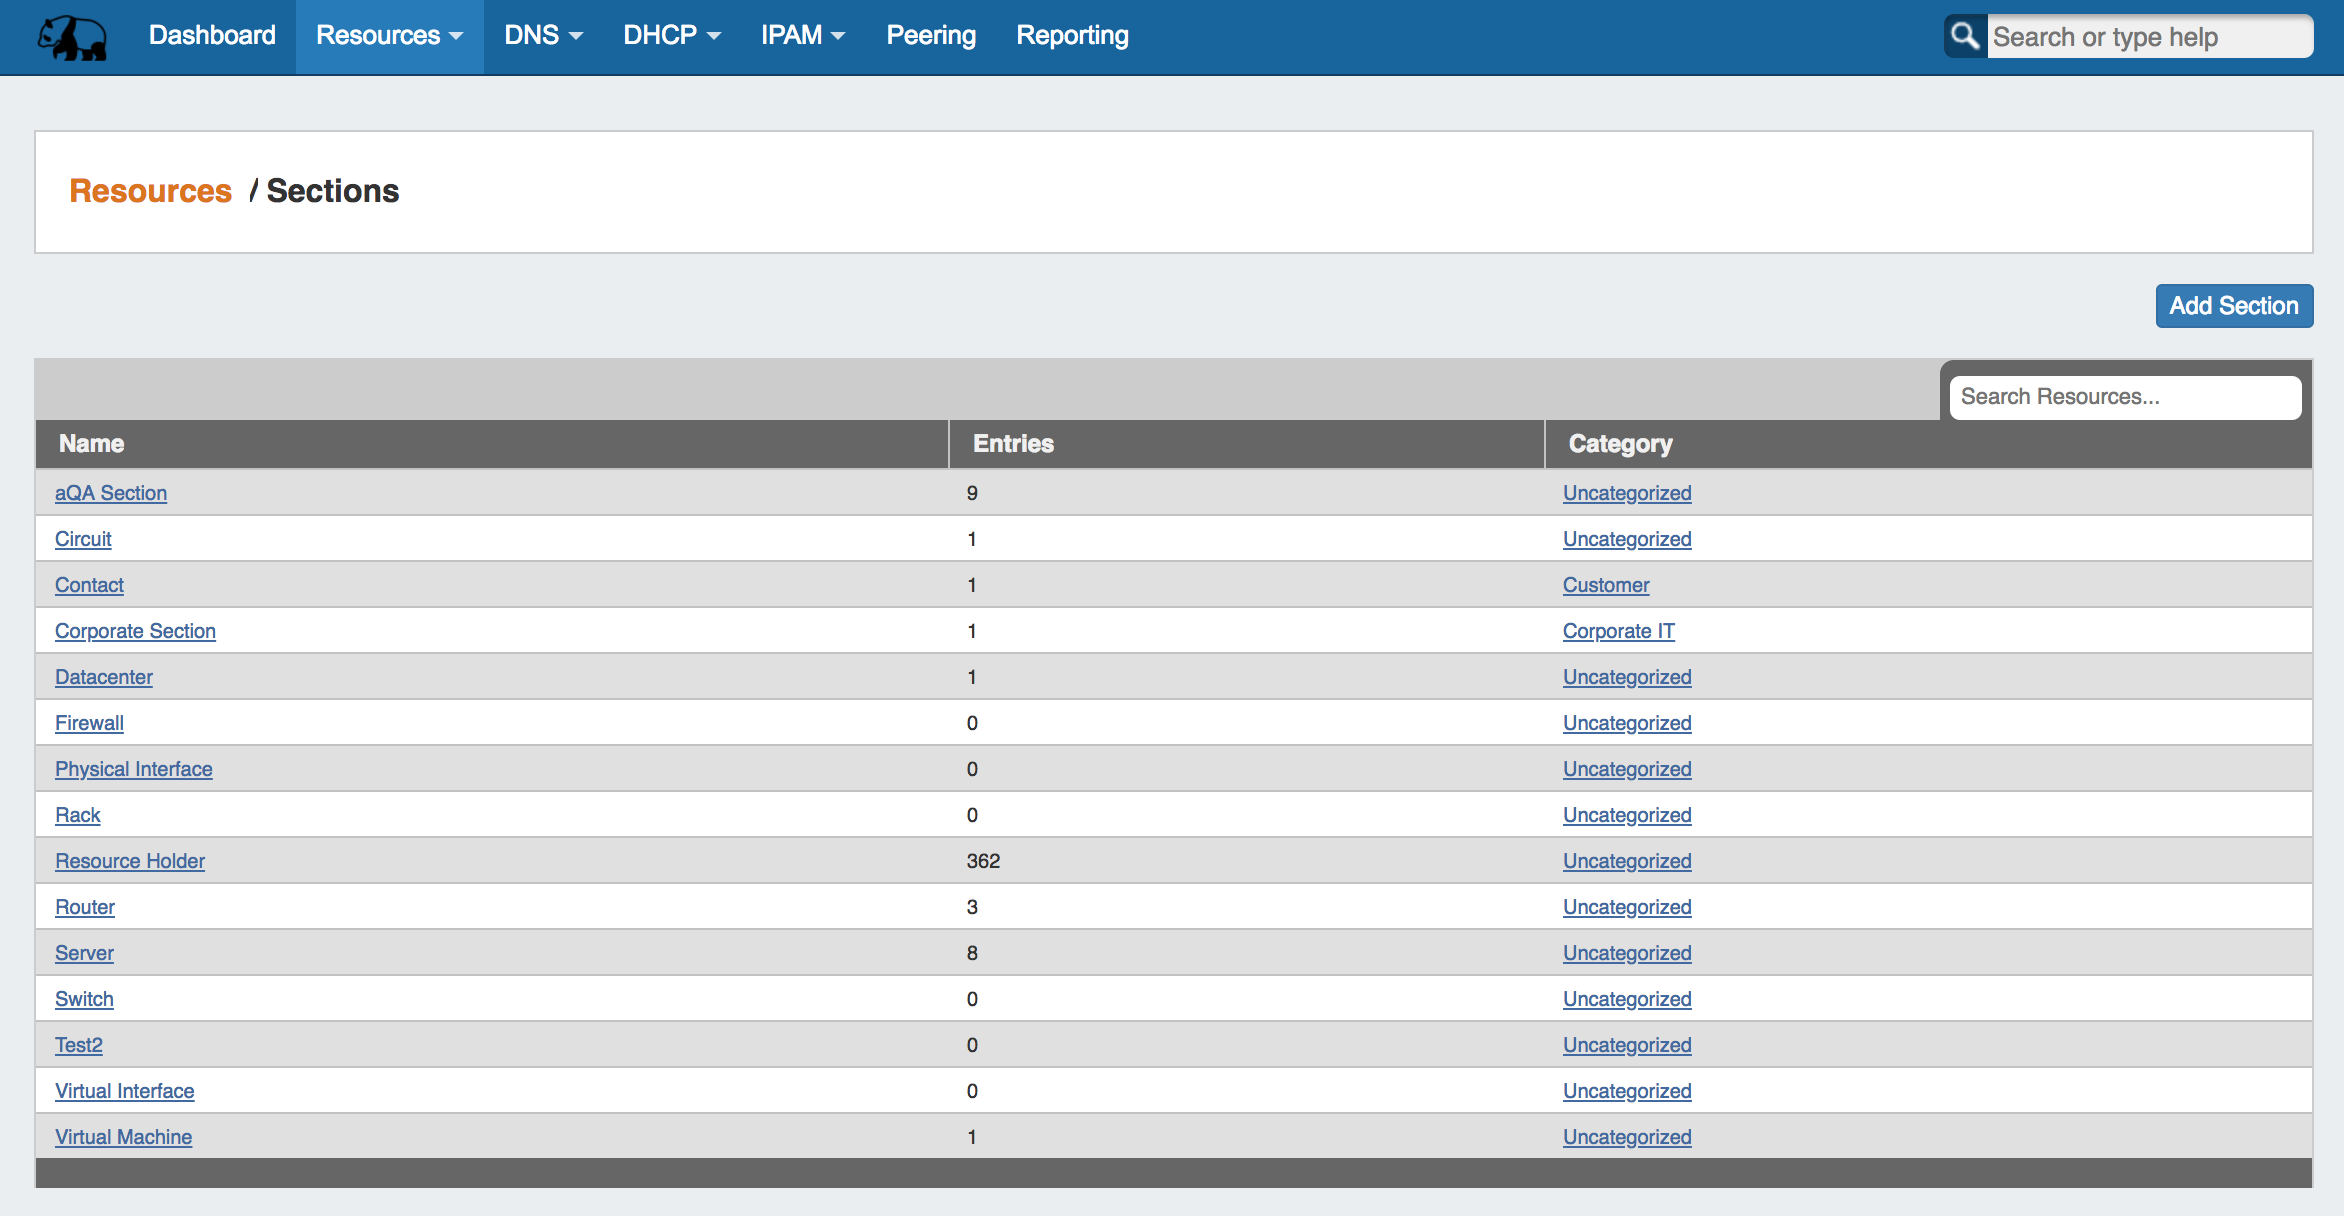This screenshot has height=1216, width=2344.
Task: Open the Peering menu item
Action: coord(930,36)
